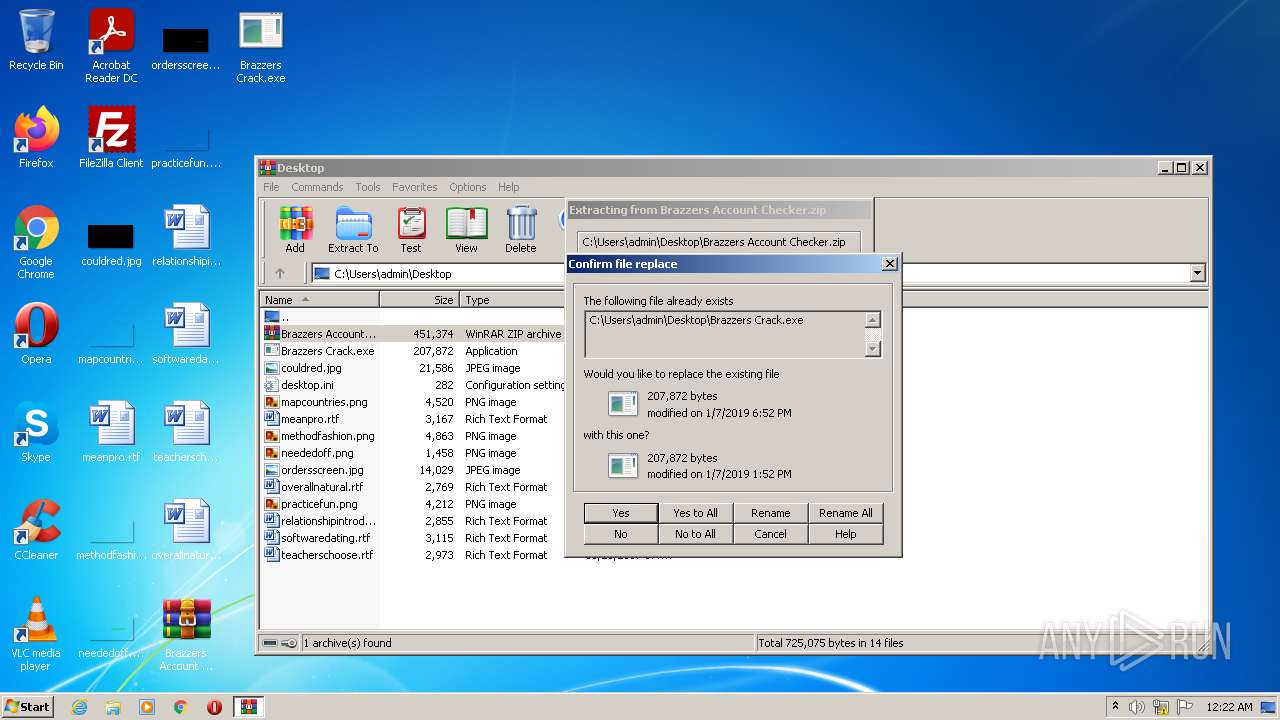Select the Acrobat Reader DC desktop icon

tap(111, 46)
